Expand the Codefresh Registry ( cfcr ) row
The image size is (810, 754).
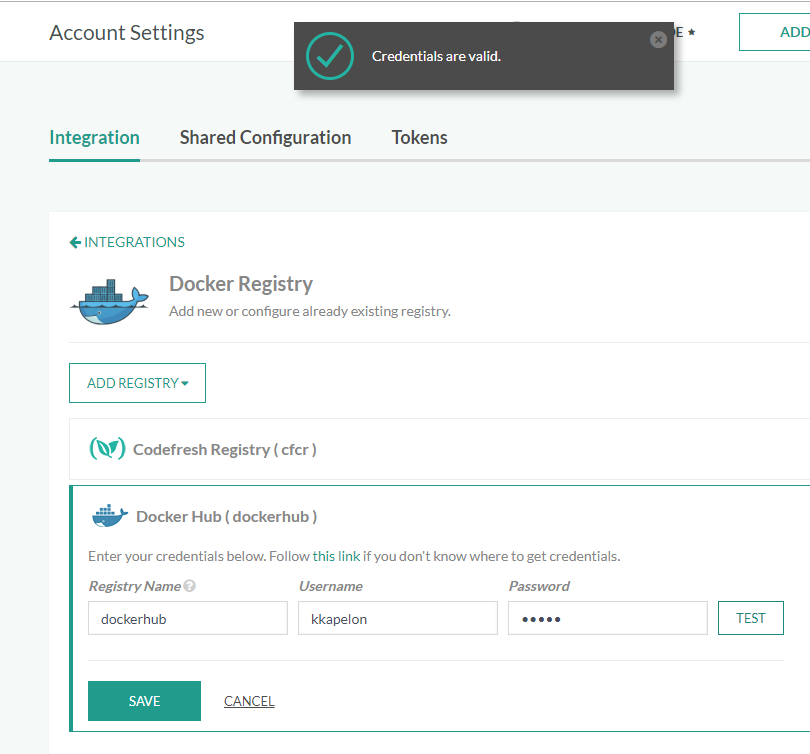[225, 449]
